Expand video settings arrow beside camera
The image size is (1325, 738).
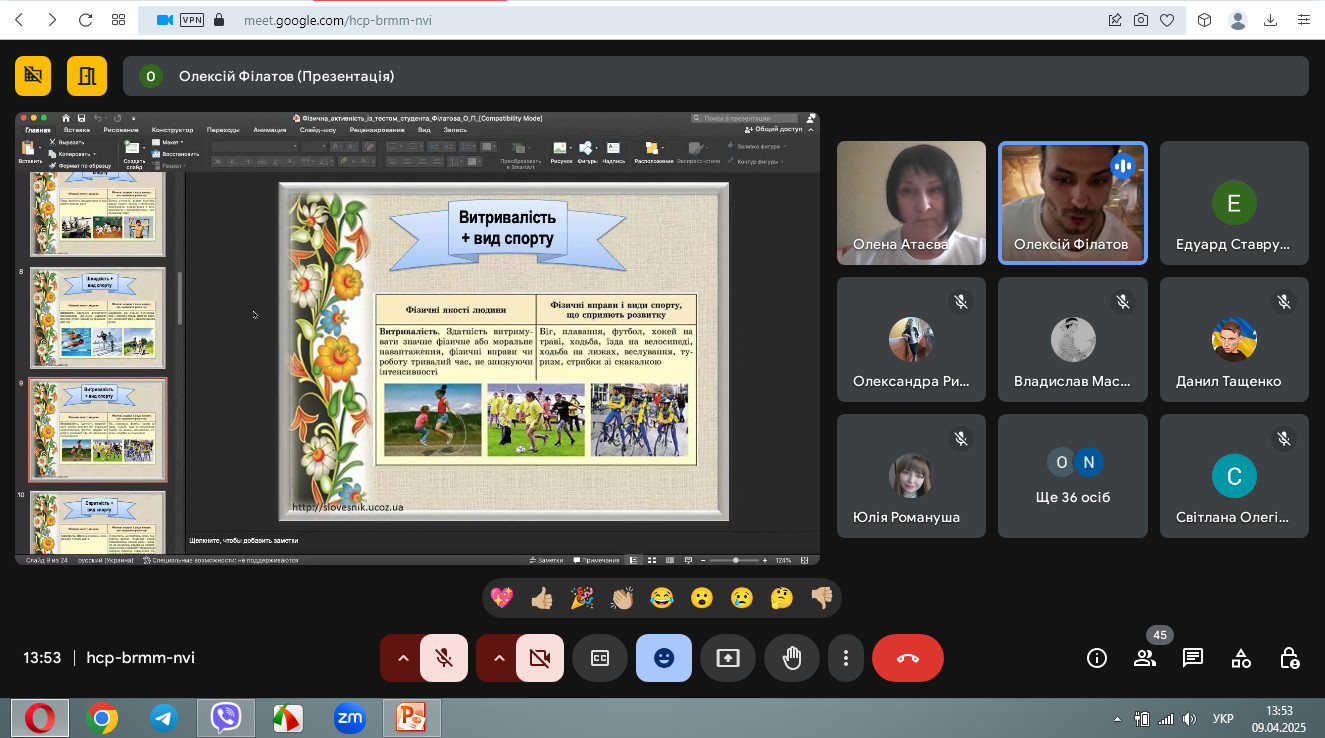pos(498,658)
